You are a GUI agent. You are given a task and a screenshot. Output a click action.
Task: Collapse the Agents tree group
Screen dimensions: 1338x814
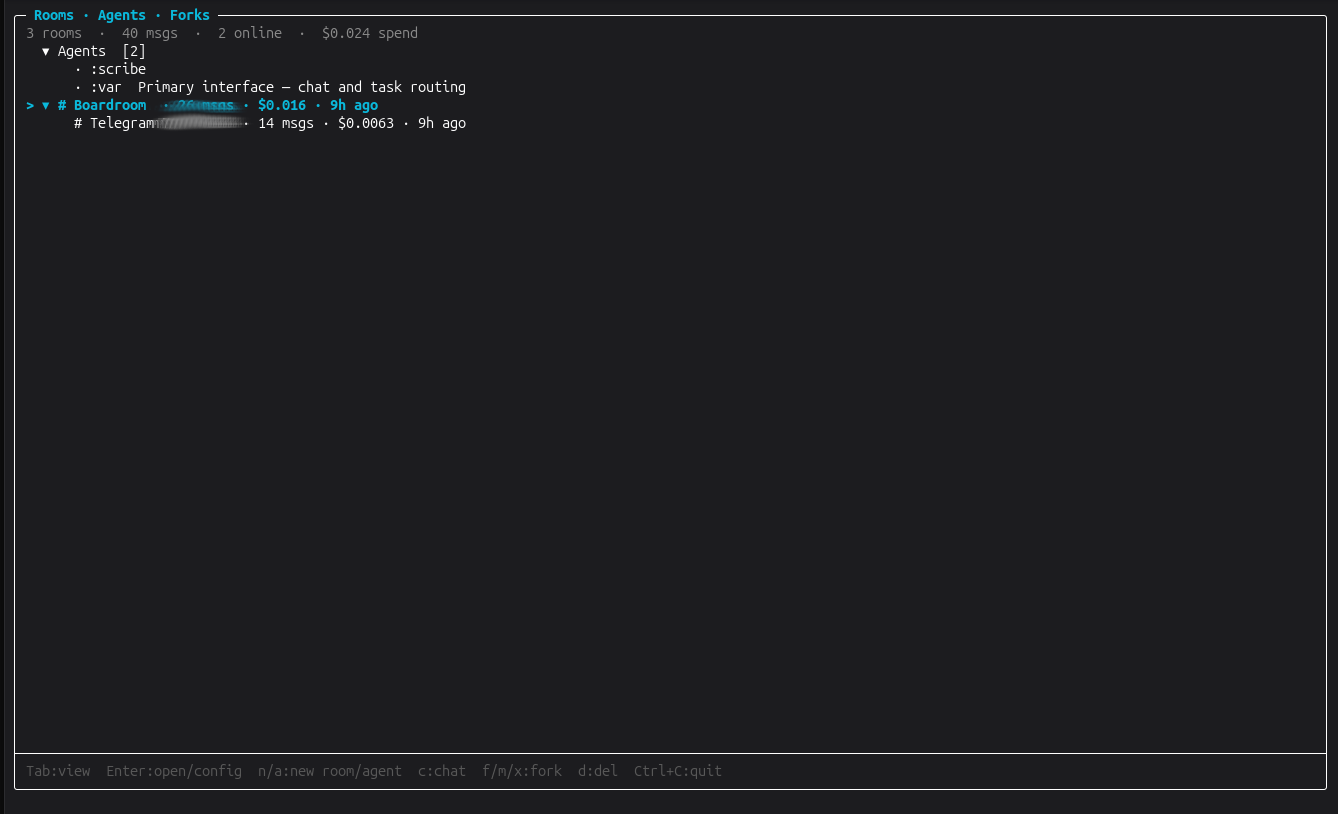(x=46, y=51)
